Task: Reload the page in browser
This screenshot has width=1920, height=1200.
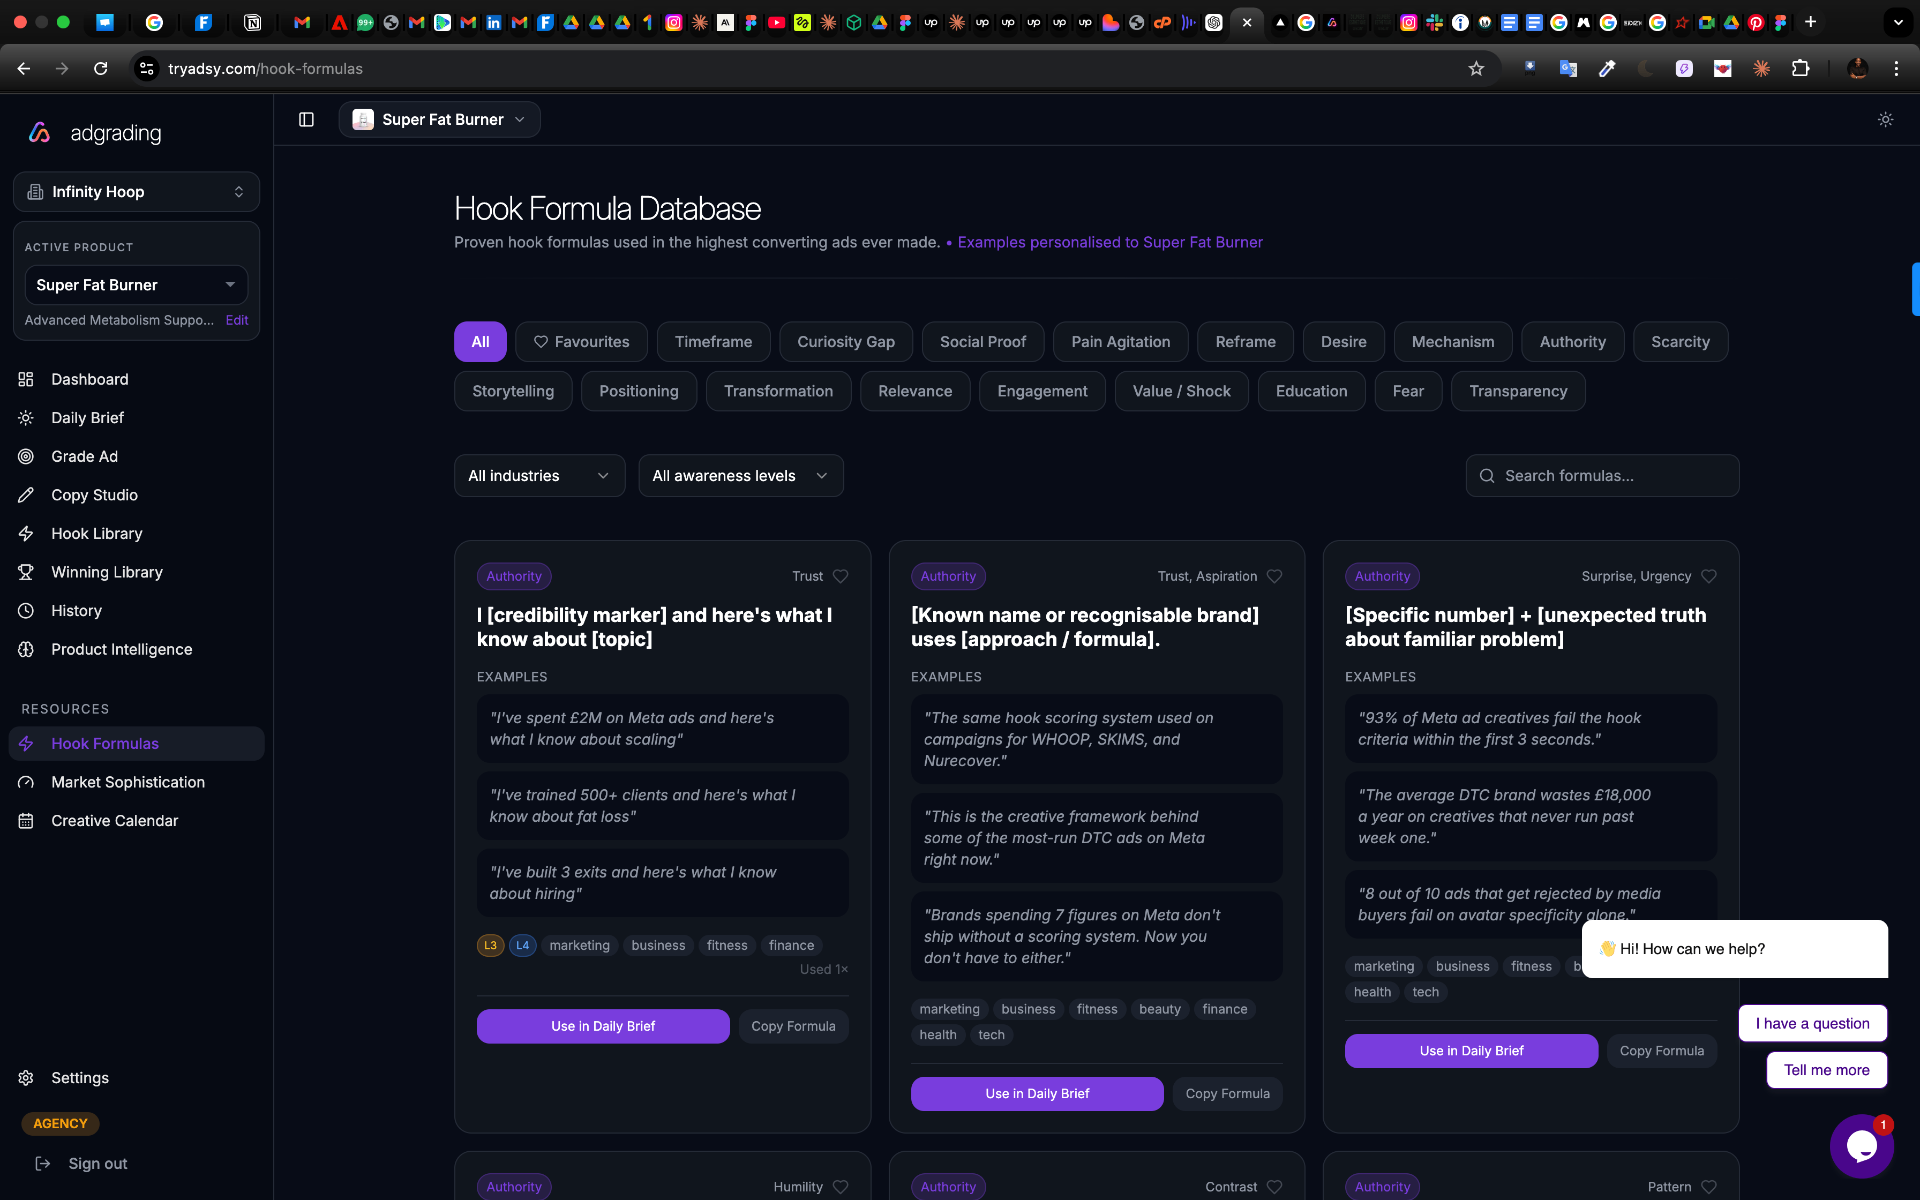Action: (101, 69)
